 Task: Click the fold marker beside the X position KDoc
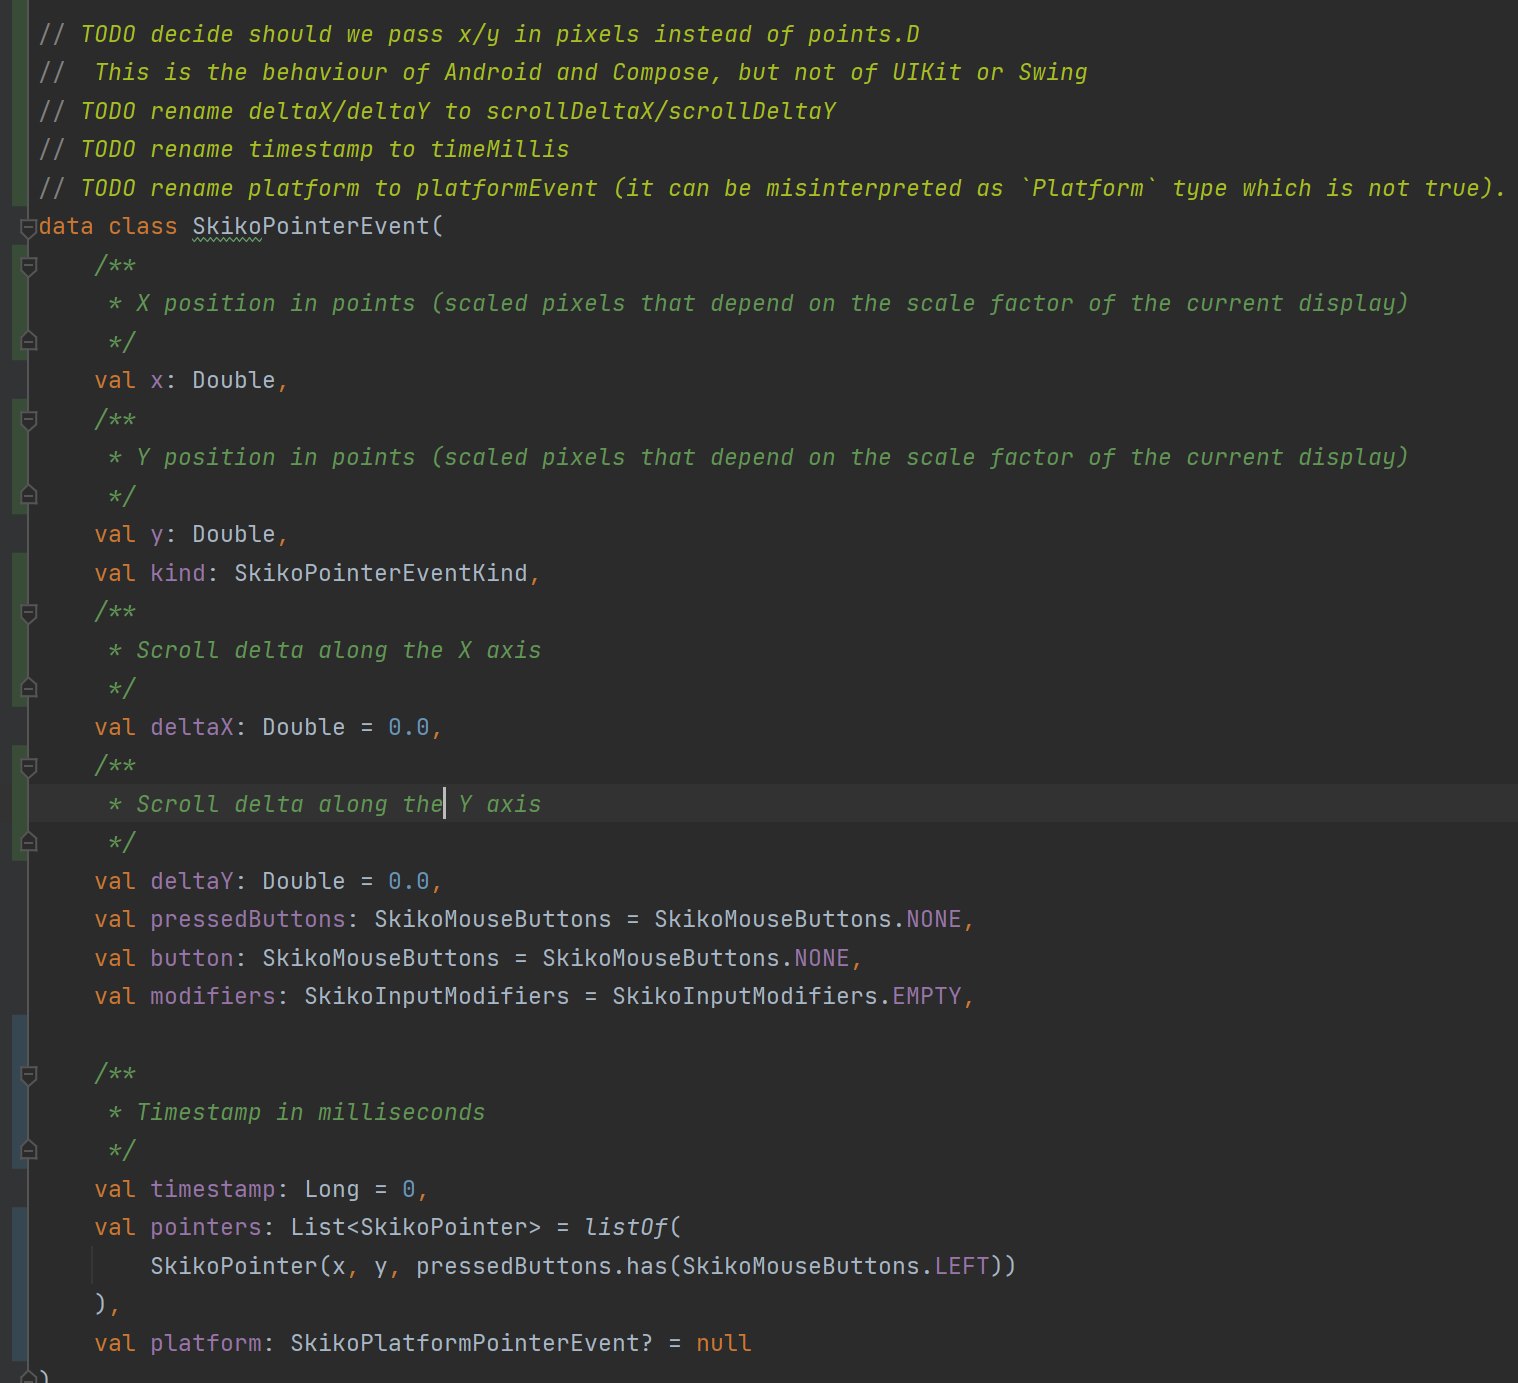tap(27, 264)
